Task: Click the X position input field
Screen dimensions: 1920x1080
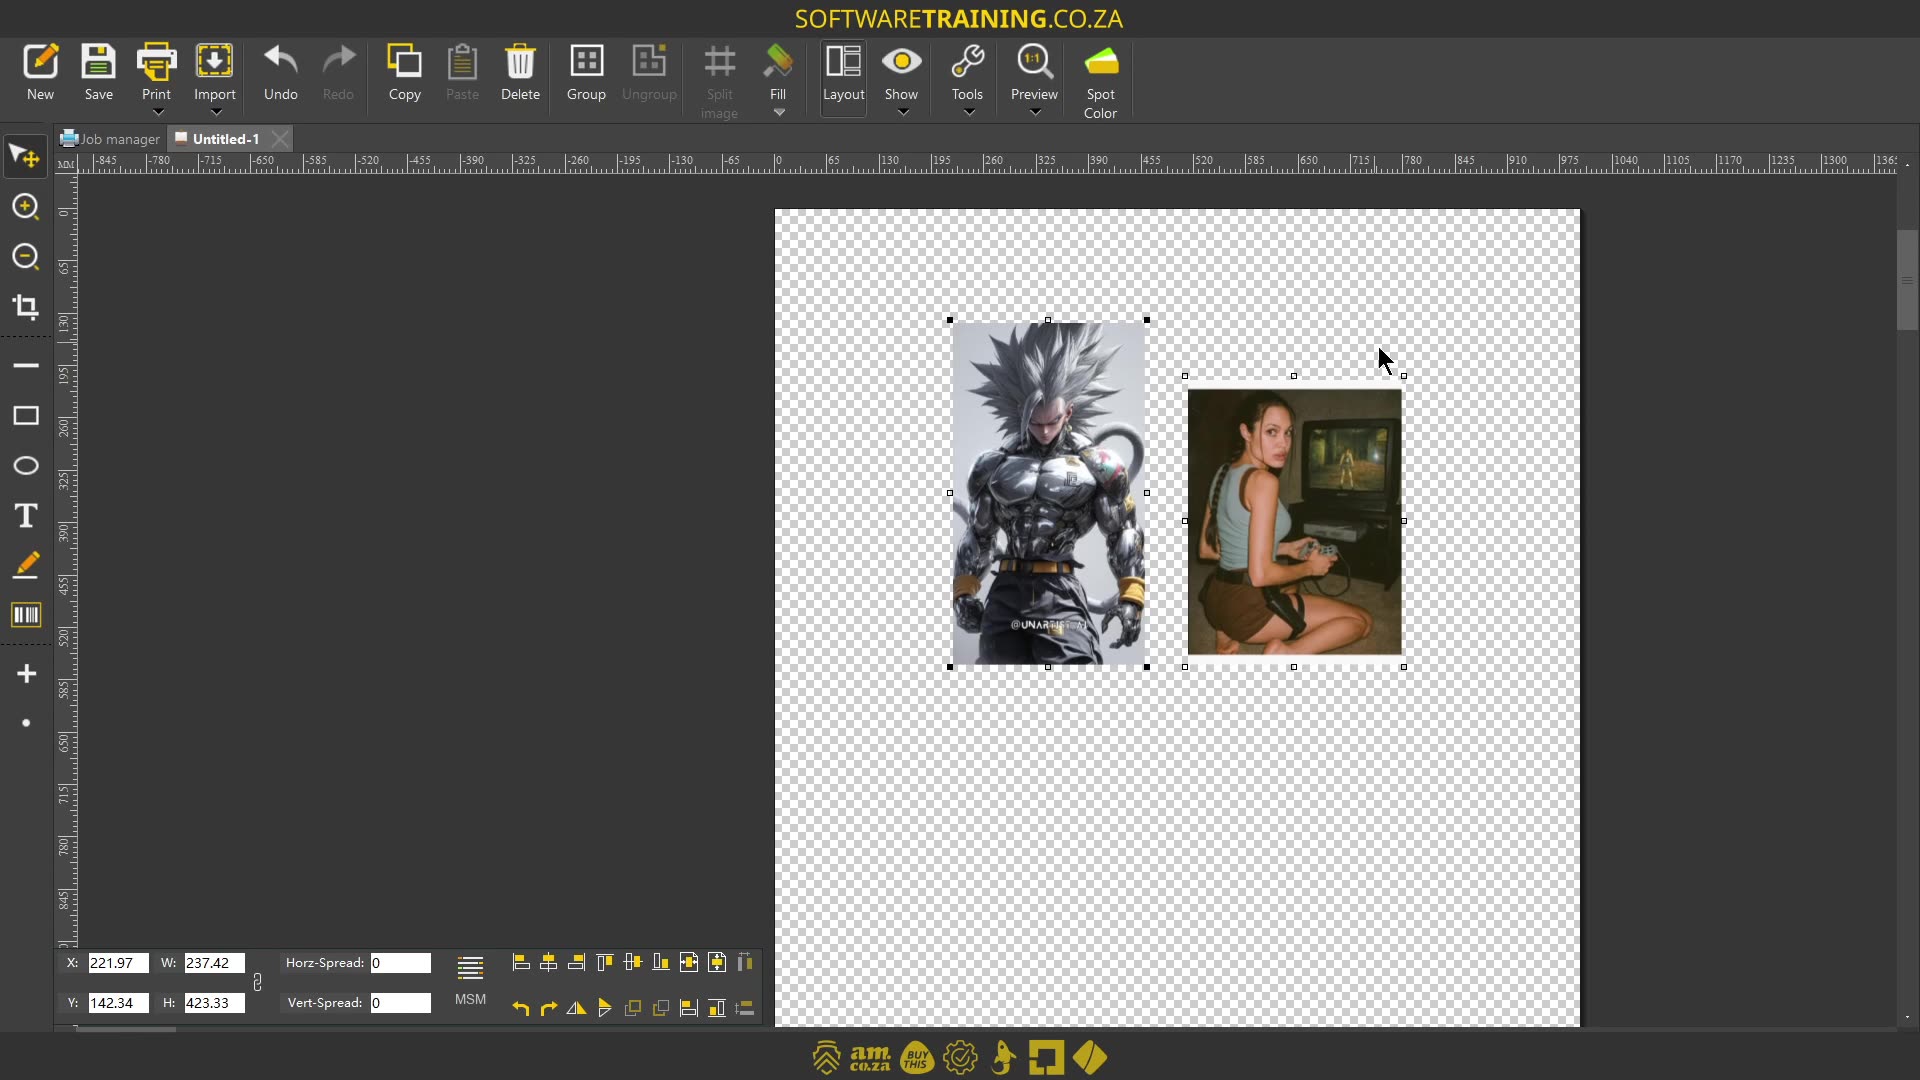Action: [118, 963]
